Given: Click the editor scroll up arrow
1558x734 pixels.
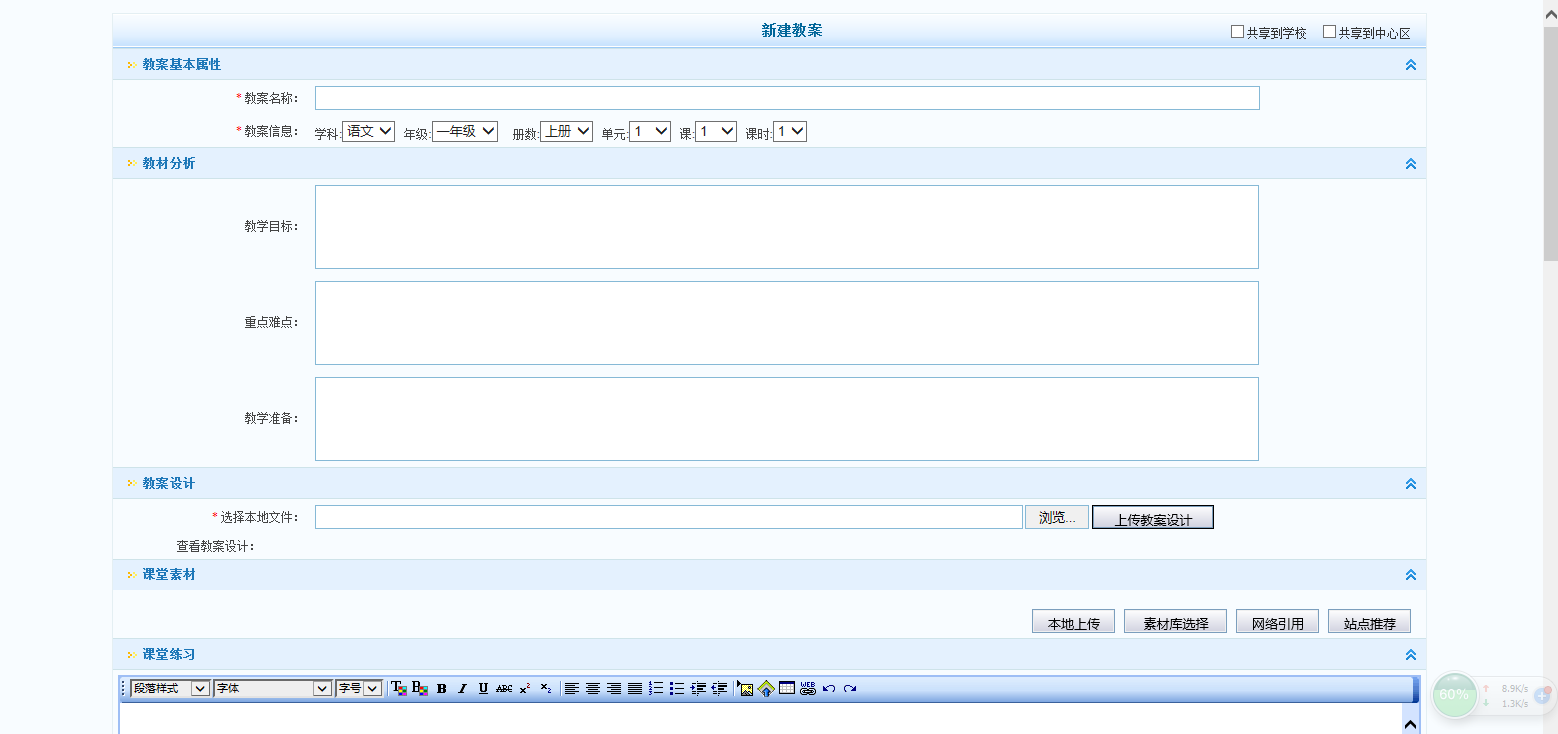Looking at the screenshot, I should tap(1410, 724).
